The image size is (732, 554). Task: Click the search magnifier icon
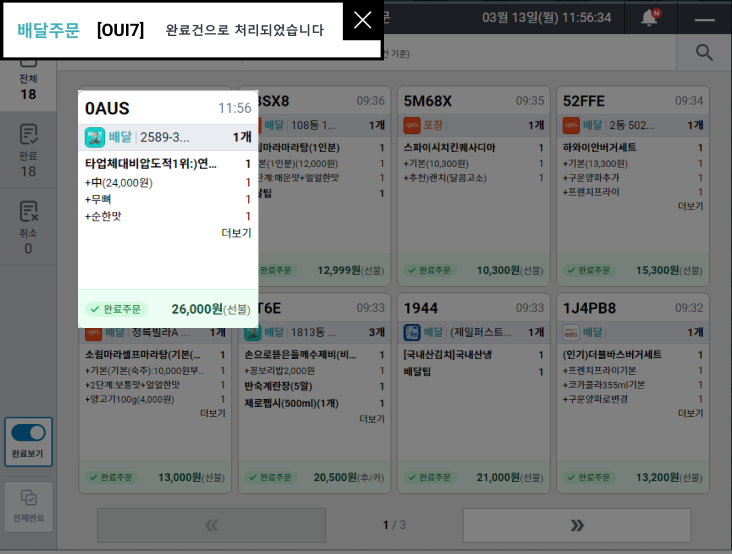[x=705, y=53]
